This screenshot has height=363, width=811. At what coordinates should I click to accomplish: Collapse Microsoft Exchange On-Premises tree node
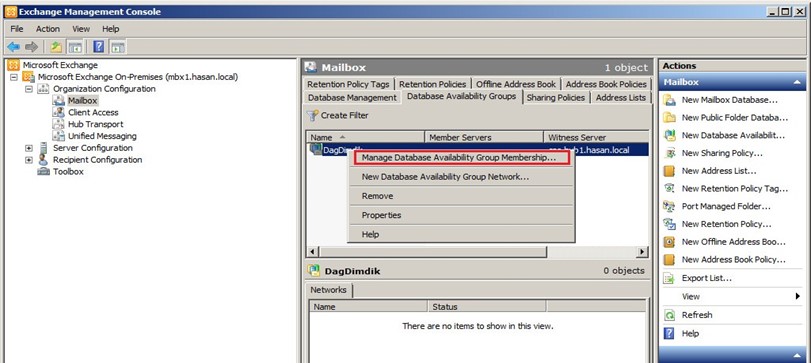[x=14, y=77]
